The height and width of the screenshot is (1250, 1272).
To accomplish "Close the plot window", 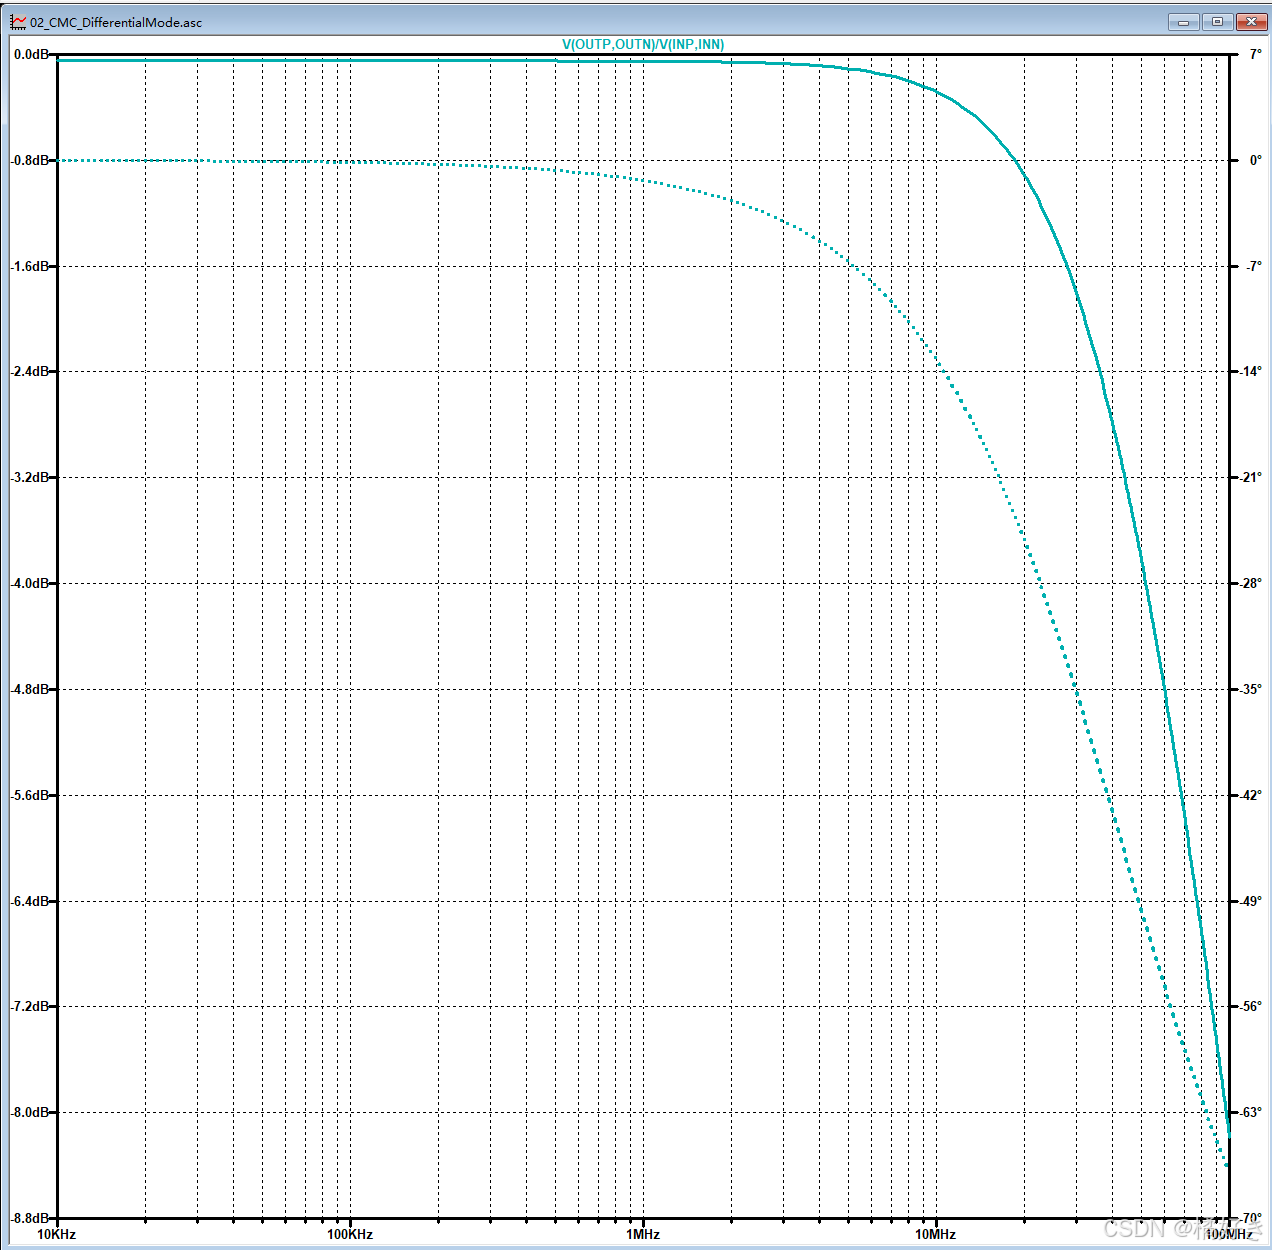I will [1251, 21].
